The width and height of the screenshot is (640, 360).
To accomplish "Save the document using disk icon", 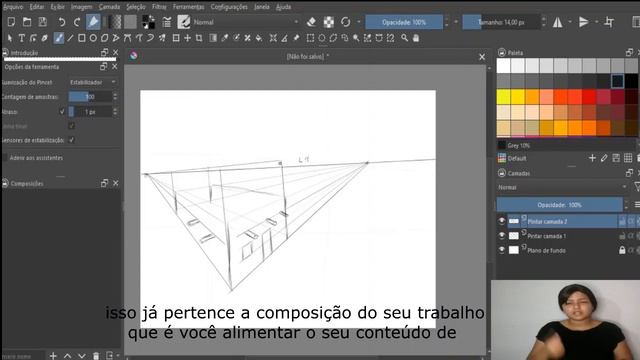I will (42, 22).
